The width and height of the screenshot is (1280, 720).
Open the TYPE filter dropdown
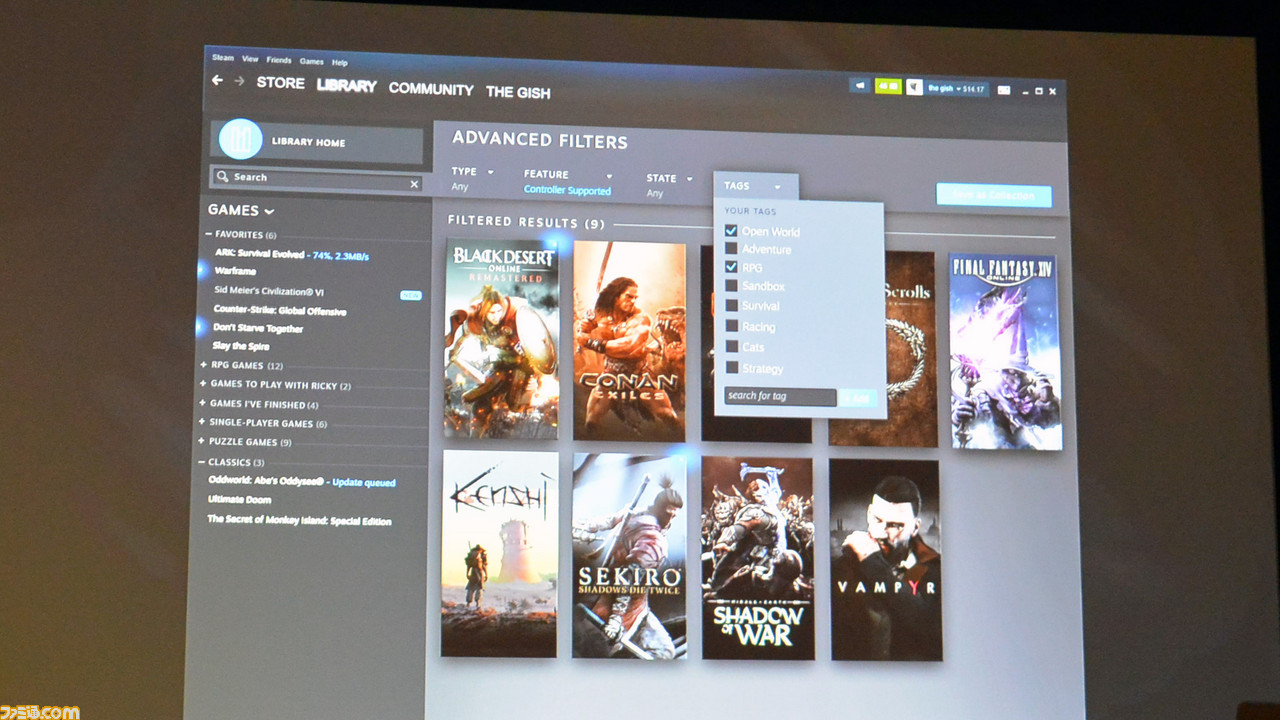pos(472,172)
